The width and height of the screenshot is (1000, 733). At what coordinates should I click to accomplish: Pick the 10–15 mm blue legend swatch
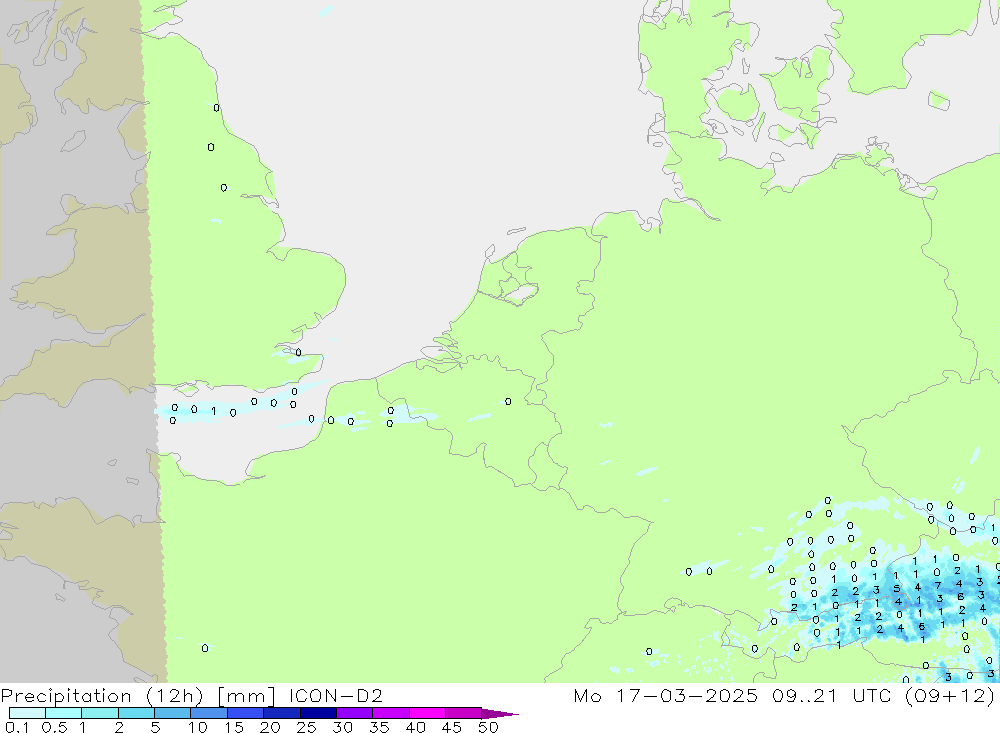pyautogui.click(x=209, y=713)
